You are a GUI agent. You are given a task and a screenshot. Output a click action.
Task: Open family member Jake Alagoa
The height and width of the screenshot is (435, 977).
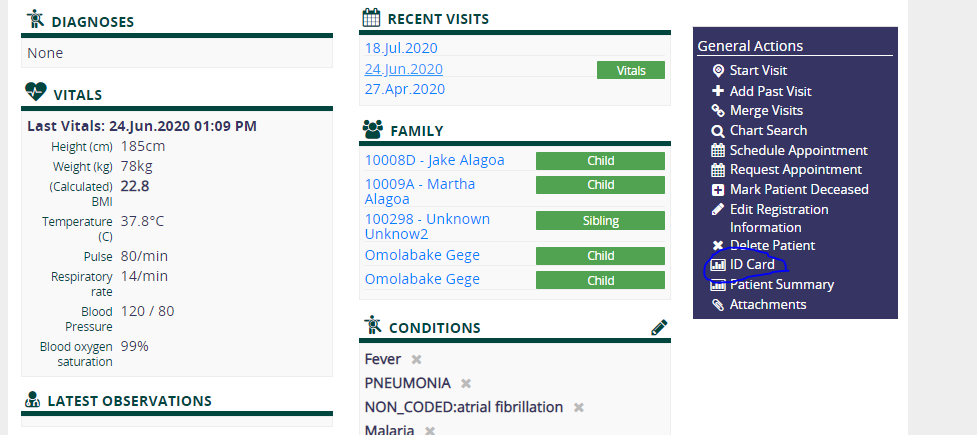[434, 160]
